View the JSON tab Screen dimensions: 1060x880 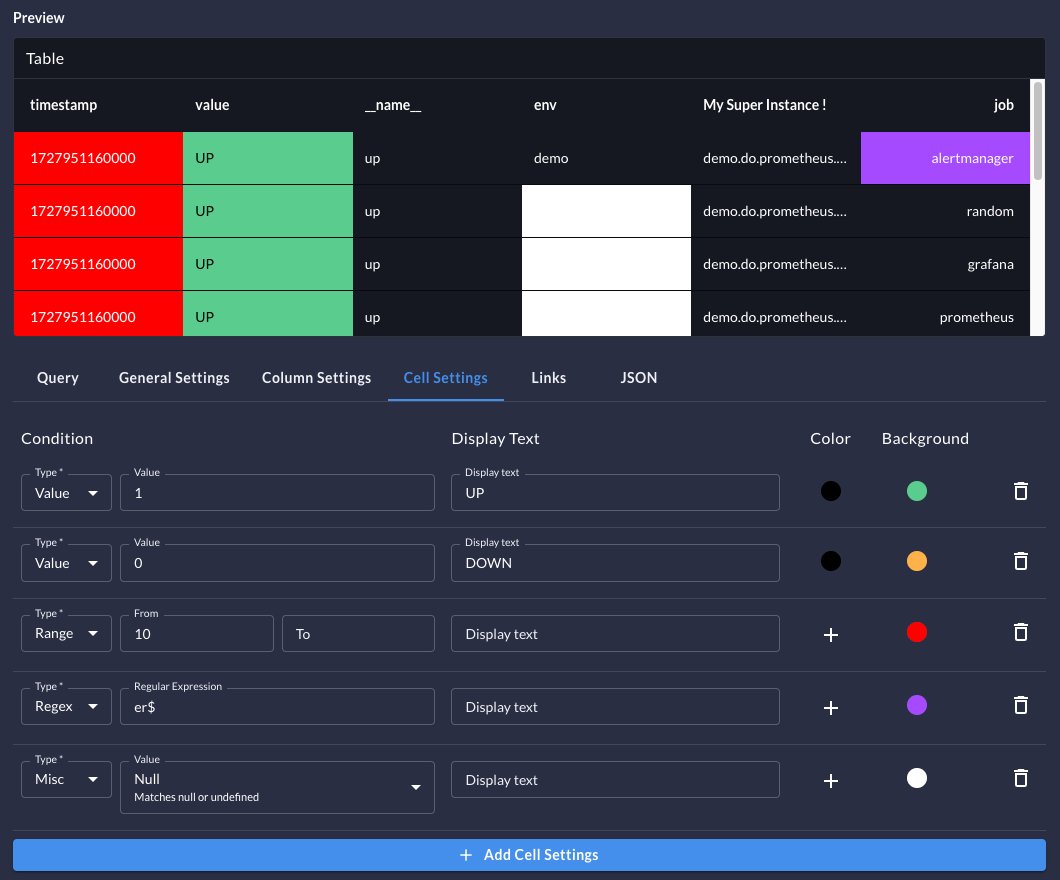(639, 378)
